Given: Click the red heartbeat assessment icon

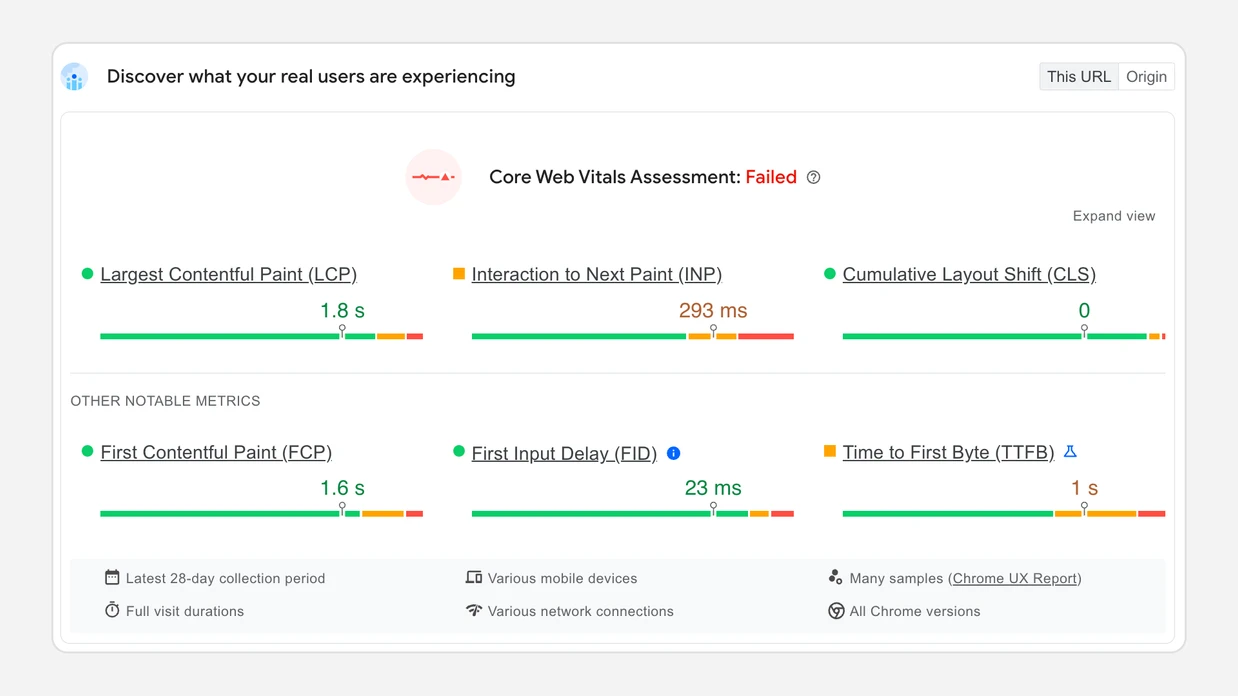Looking at the screenshot, I should click(433, 176).
